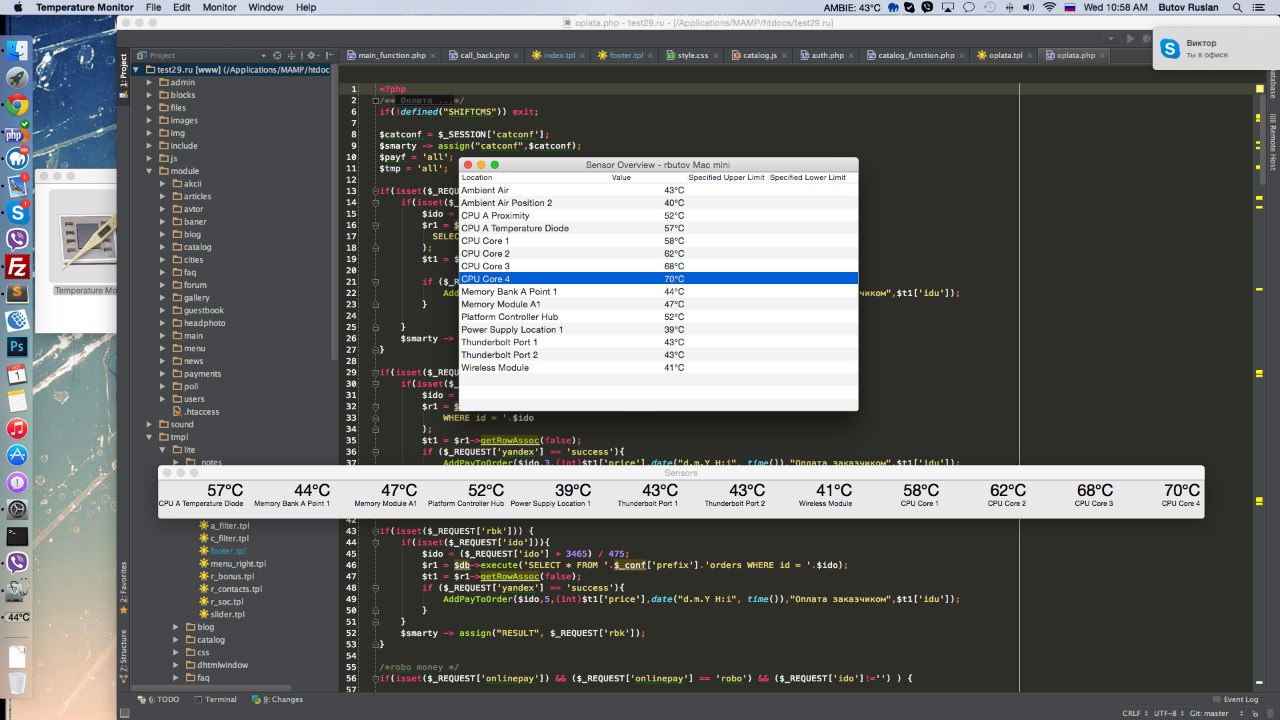Launch FileZilla from the Dock
1280x720 pixels.
click(x=17, y=266)
